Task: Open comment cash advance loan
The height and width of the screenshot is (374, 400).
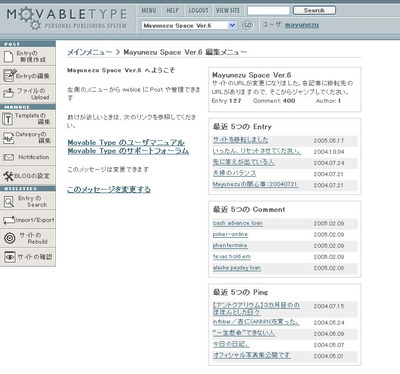Action: point(238,223)
